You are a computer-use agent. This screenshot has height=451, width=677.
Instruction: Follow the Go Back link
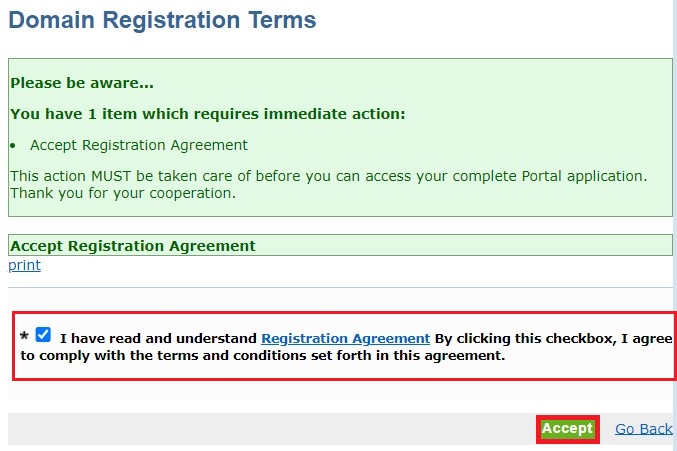click(643, 429)
